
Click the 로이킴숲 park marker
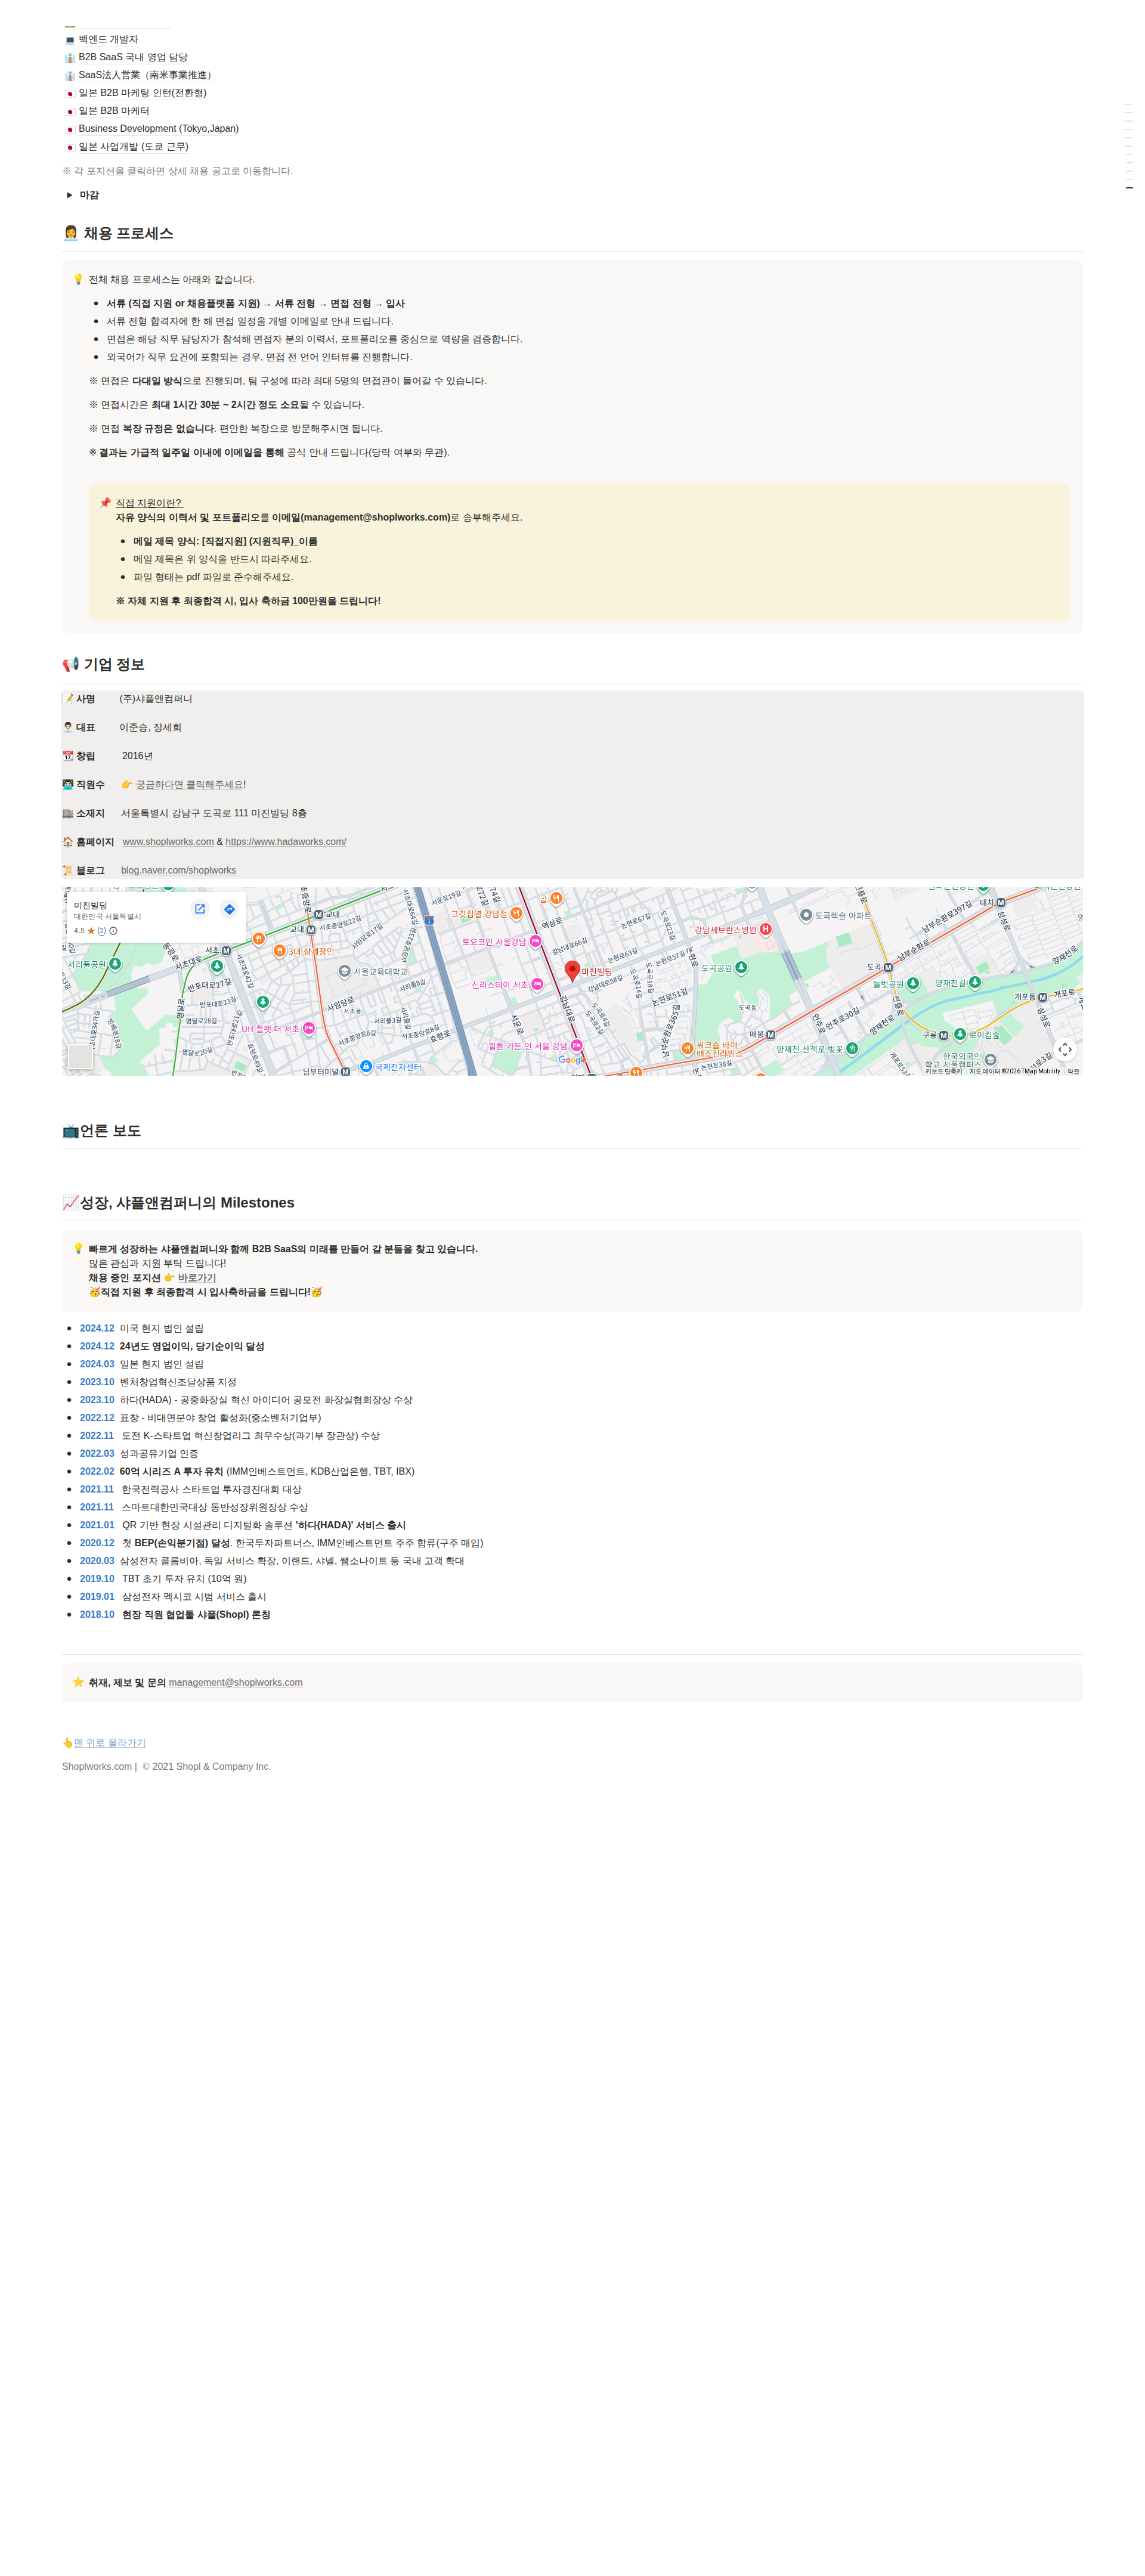960,1034
